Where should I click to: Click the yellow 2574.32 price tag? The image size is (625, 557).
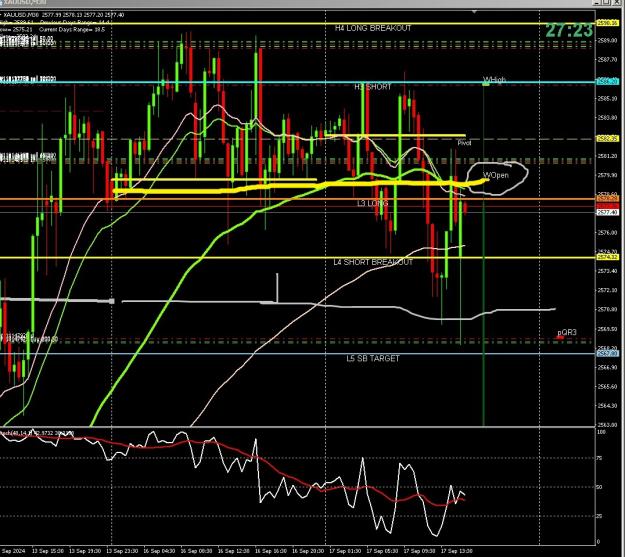(608, 257)
